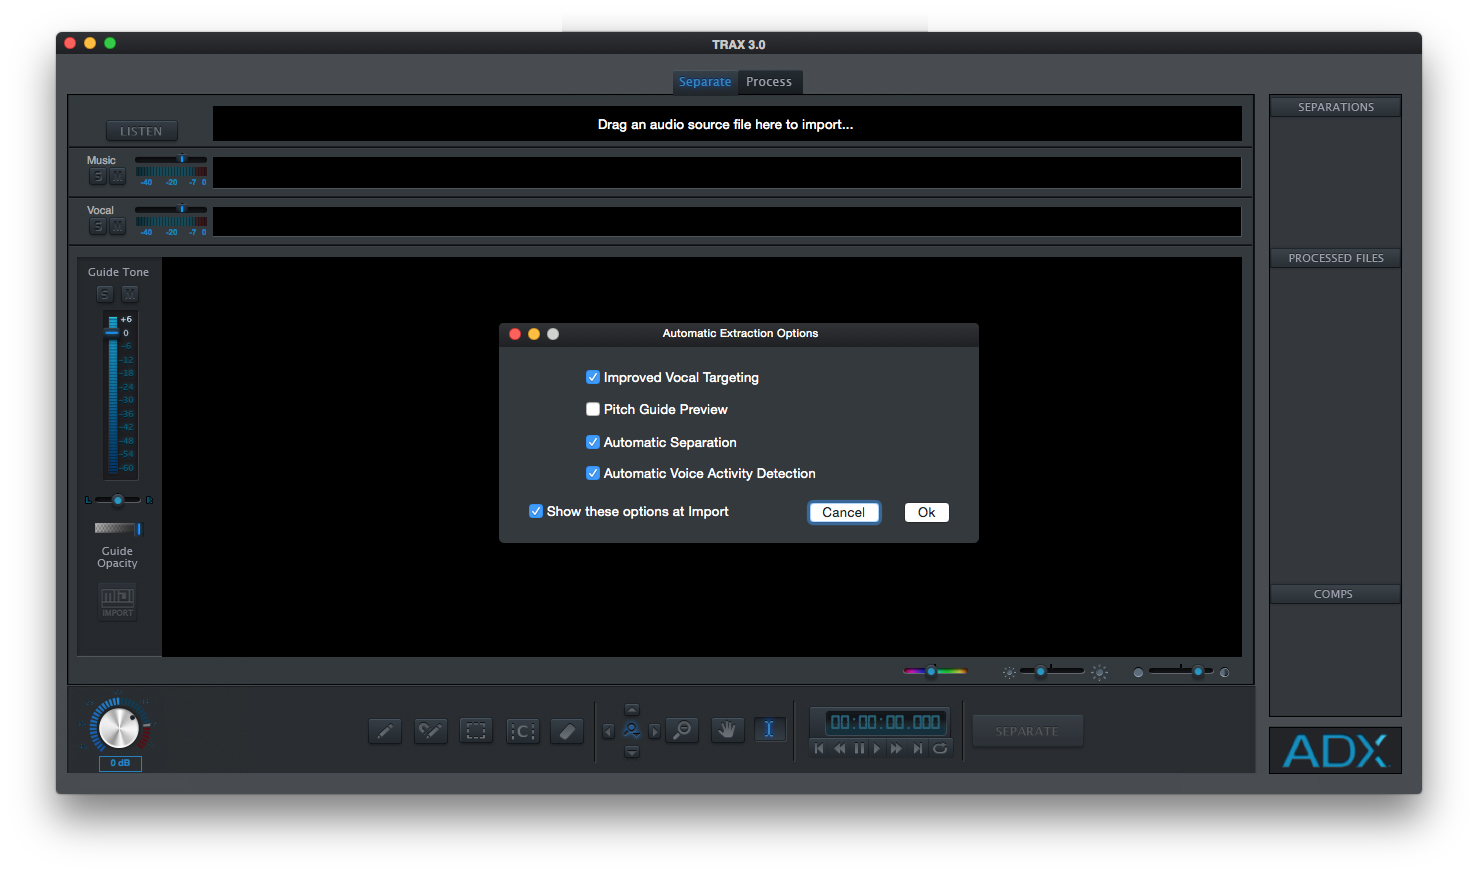
Task: Solo the Music track
Action: [x=97, y=176]
